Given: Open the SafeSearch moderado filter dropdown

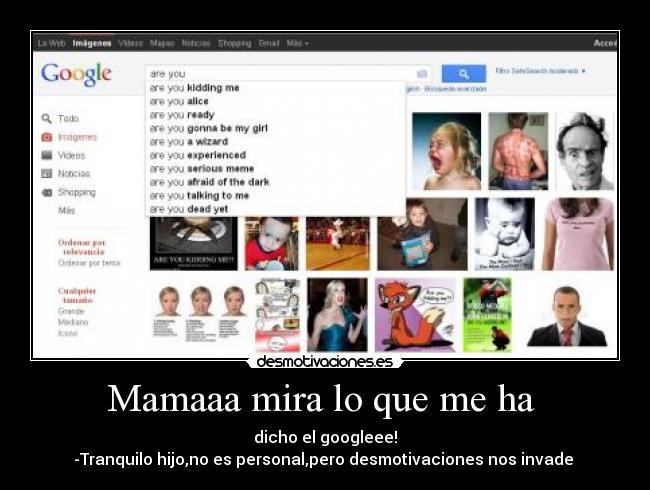Looking at the screenshot, I should pos(541,71).
